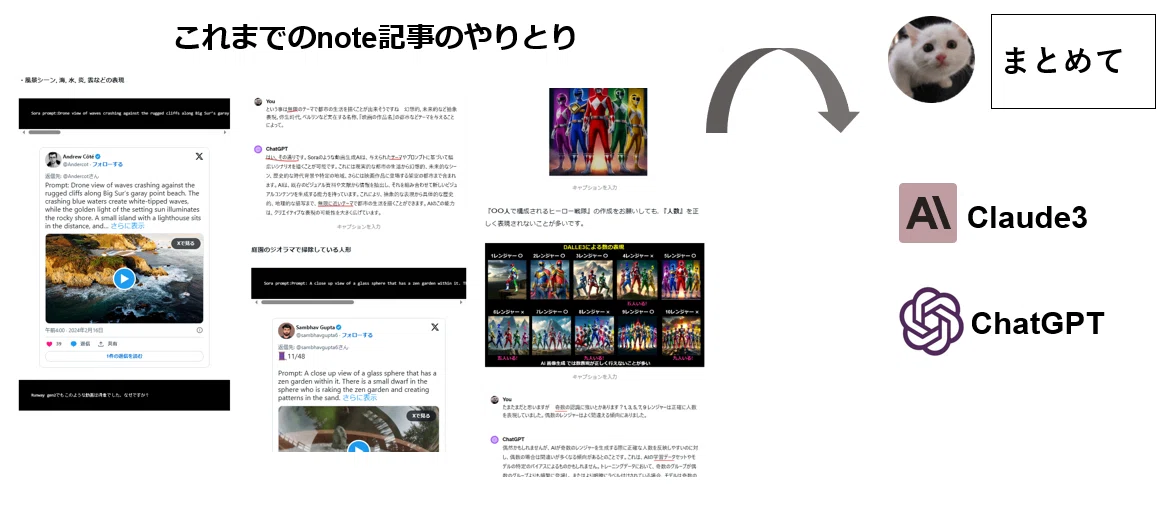Click right scroll arrow under glass sphere code block

pyautogui.click(x=463, y=302)
